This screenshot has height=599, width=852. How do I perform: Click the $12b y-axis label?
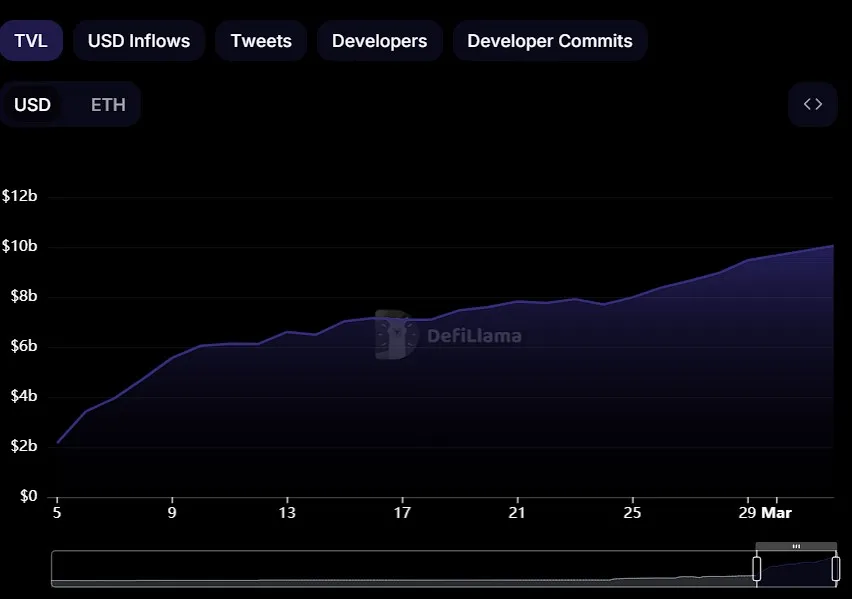[x=20, y=196]
